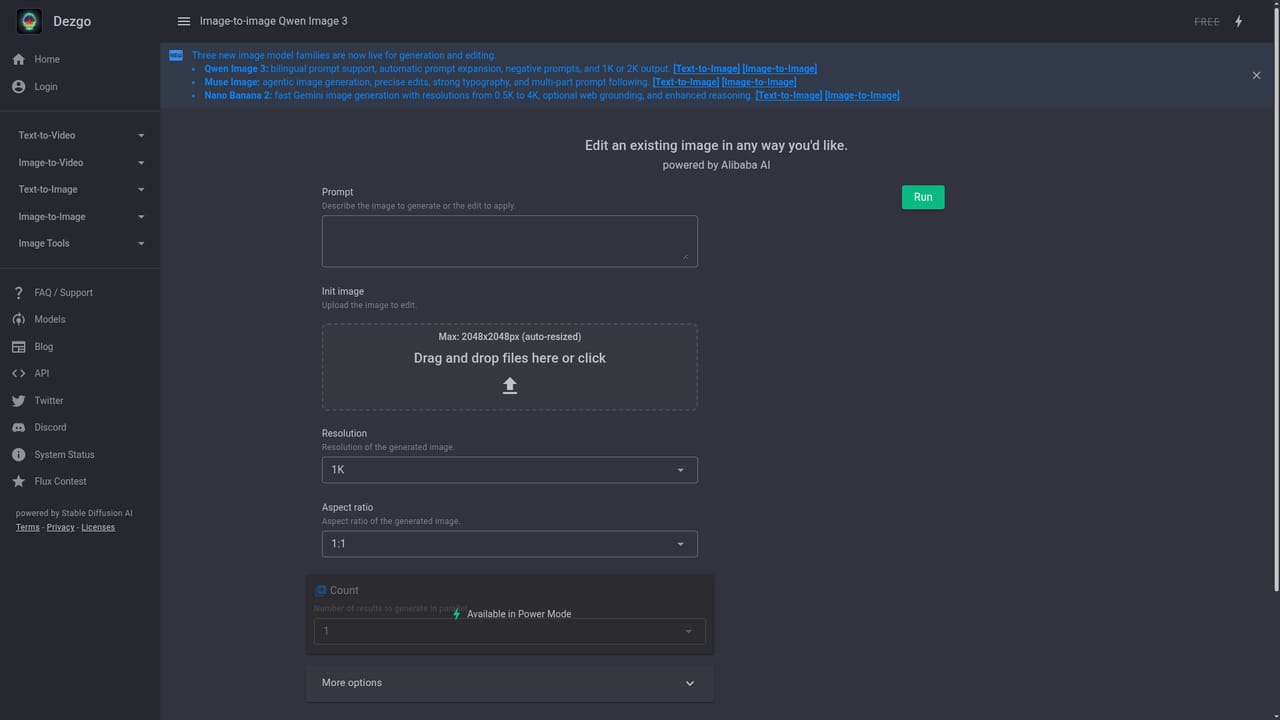The width and height of the screenshot is (1280, 720).
Task: Open the Privacy link in footer
Action: coord(61,528)
